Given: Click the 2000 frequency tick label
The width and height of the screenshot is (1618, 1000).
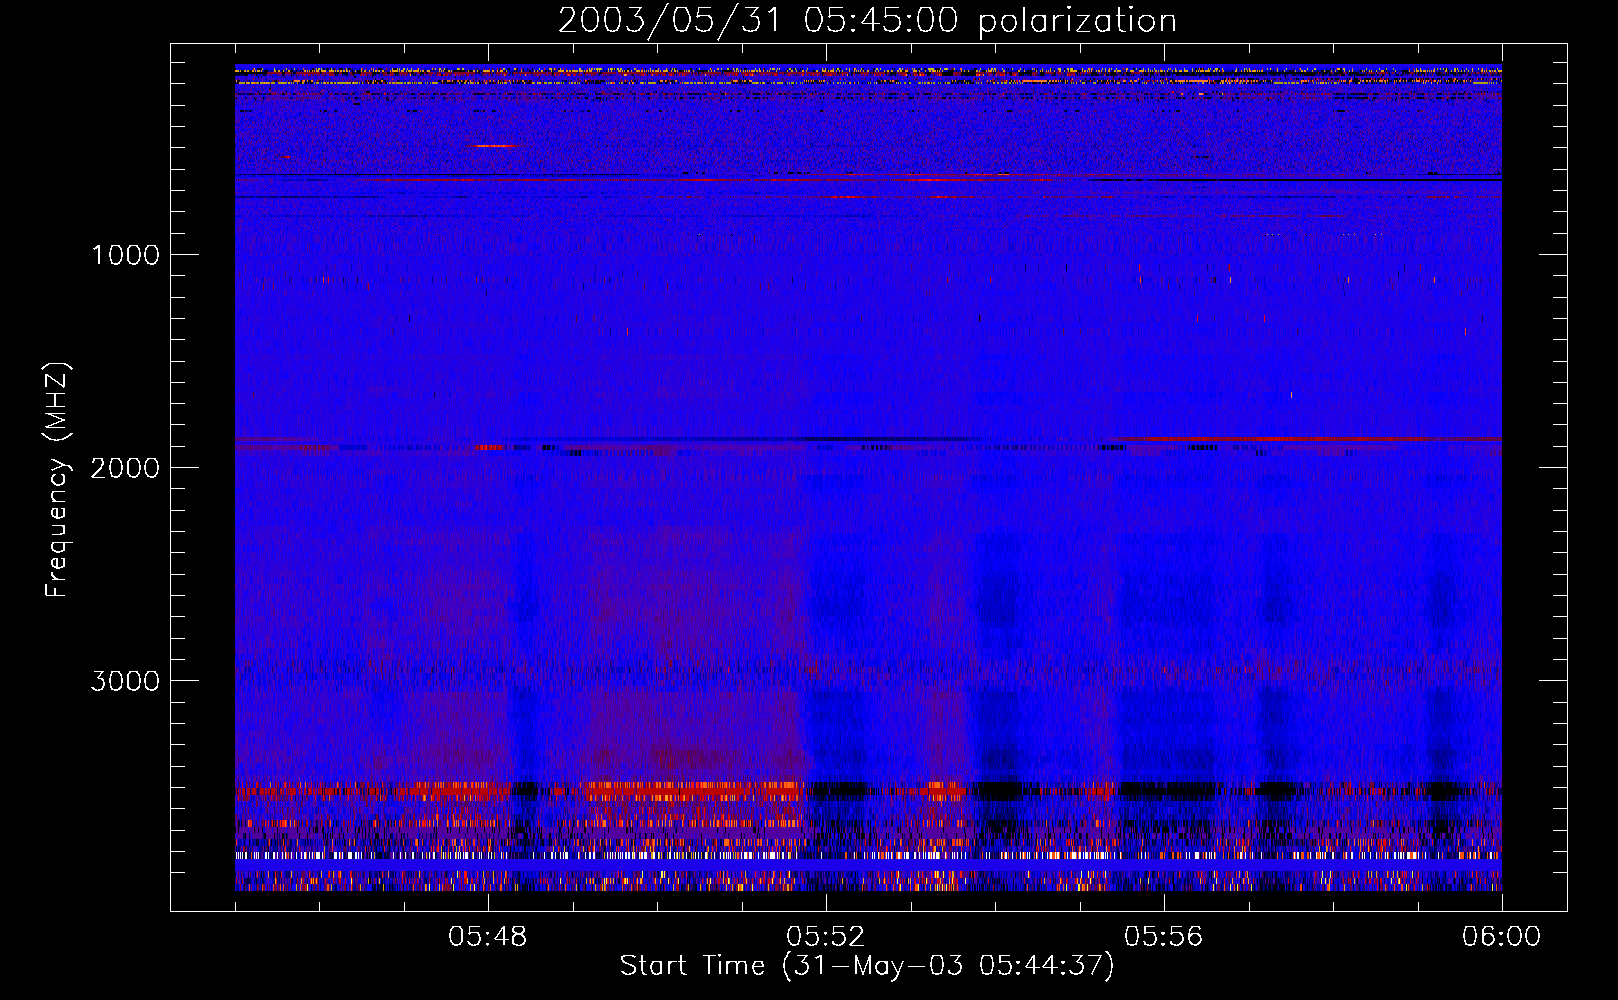Looking at the screenshot, I should [x=125, y=468].
